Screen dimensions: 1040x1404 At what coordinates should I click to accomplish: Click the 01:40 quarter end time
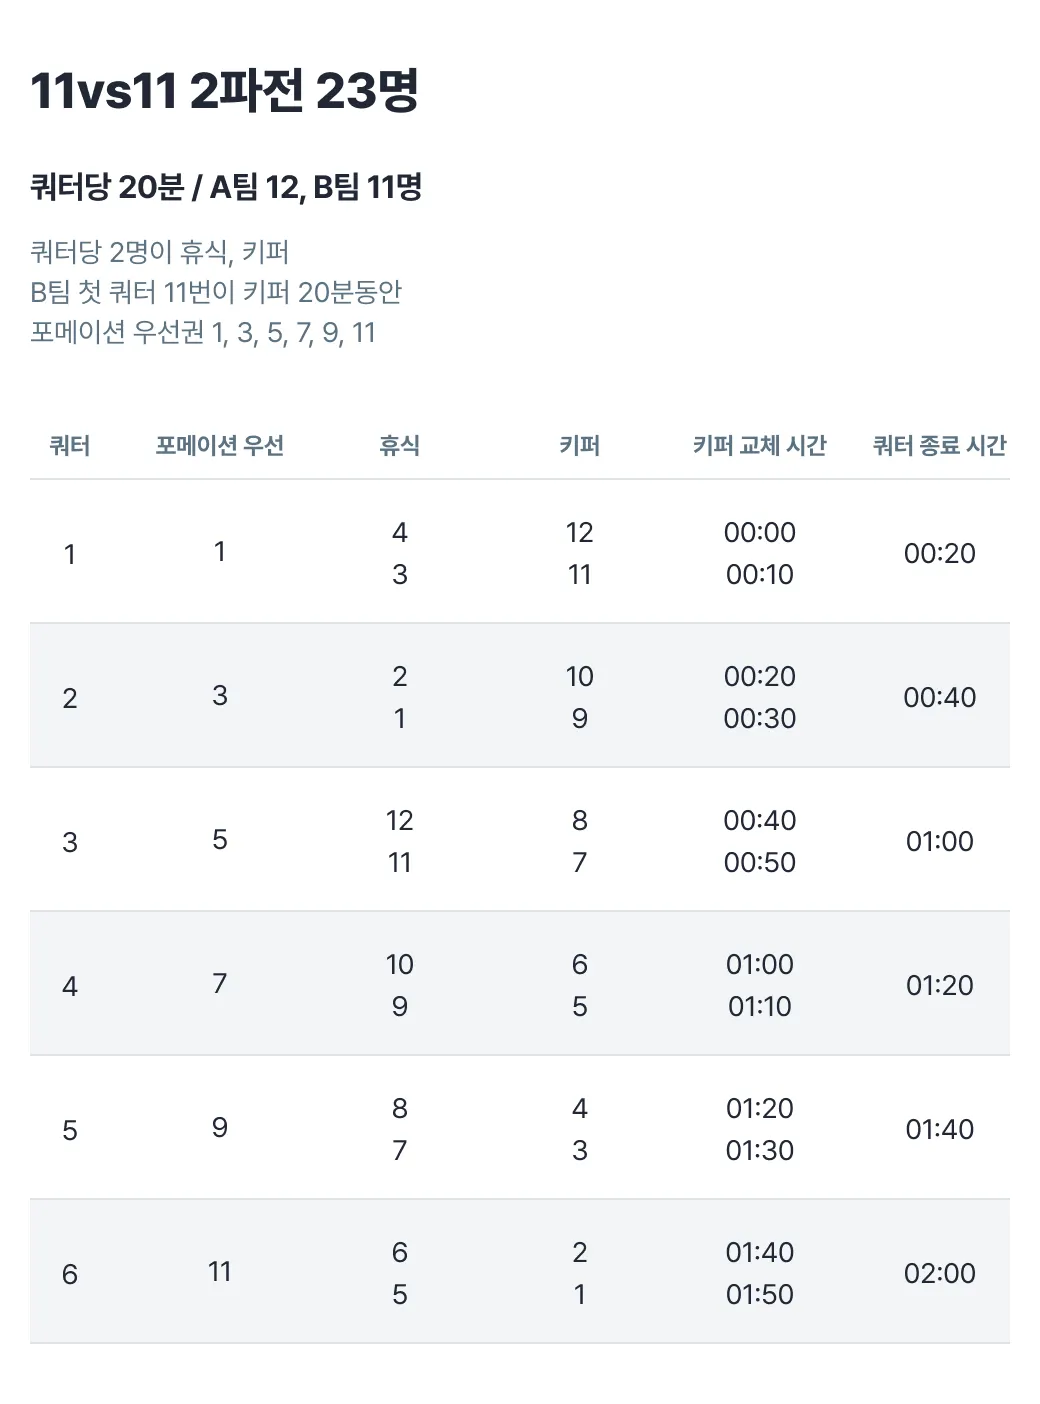[939, 1130]
